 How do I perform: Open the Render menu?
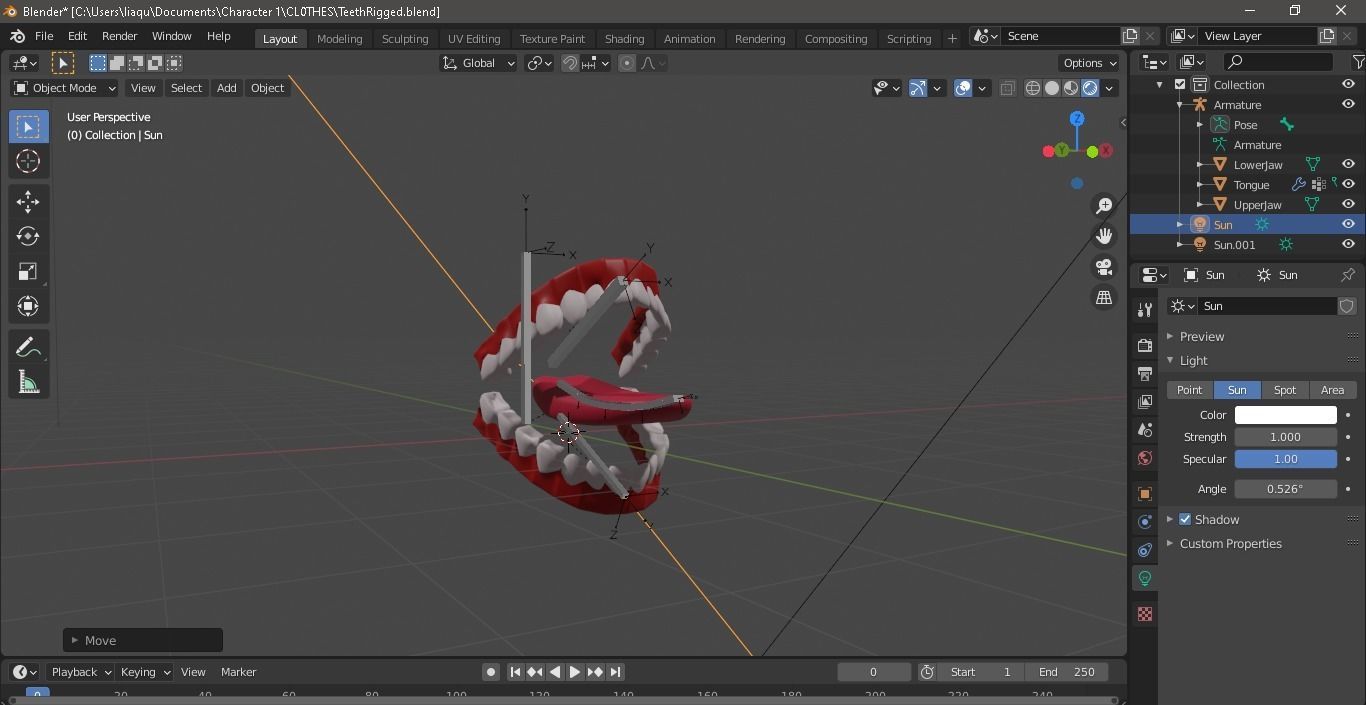click(119, 36)
